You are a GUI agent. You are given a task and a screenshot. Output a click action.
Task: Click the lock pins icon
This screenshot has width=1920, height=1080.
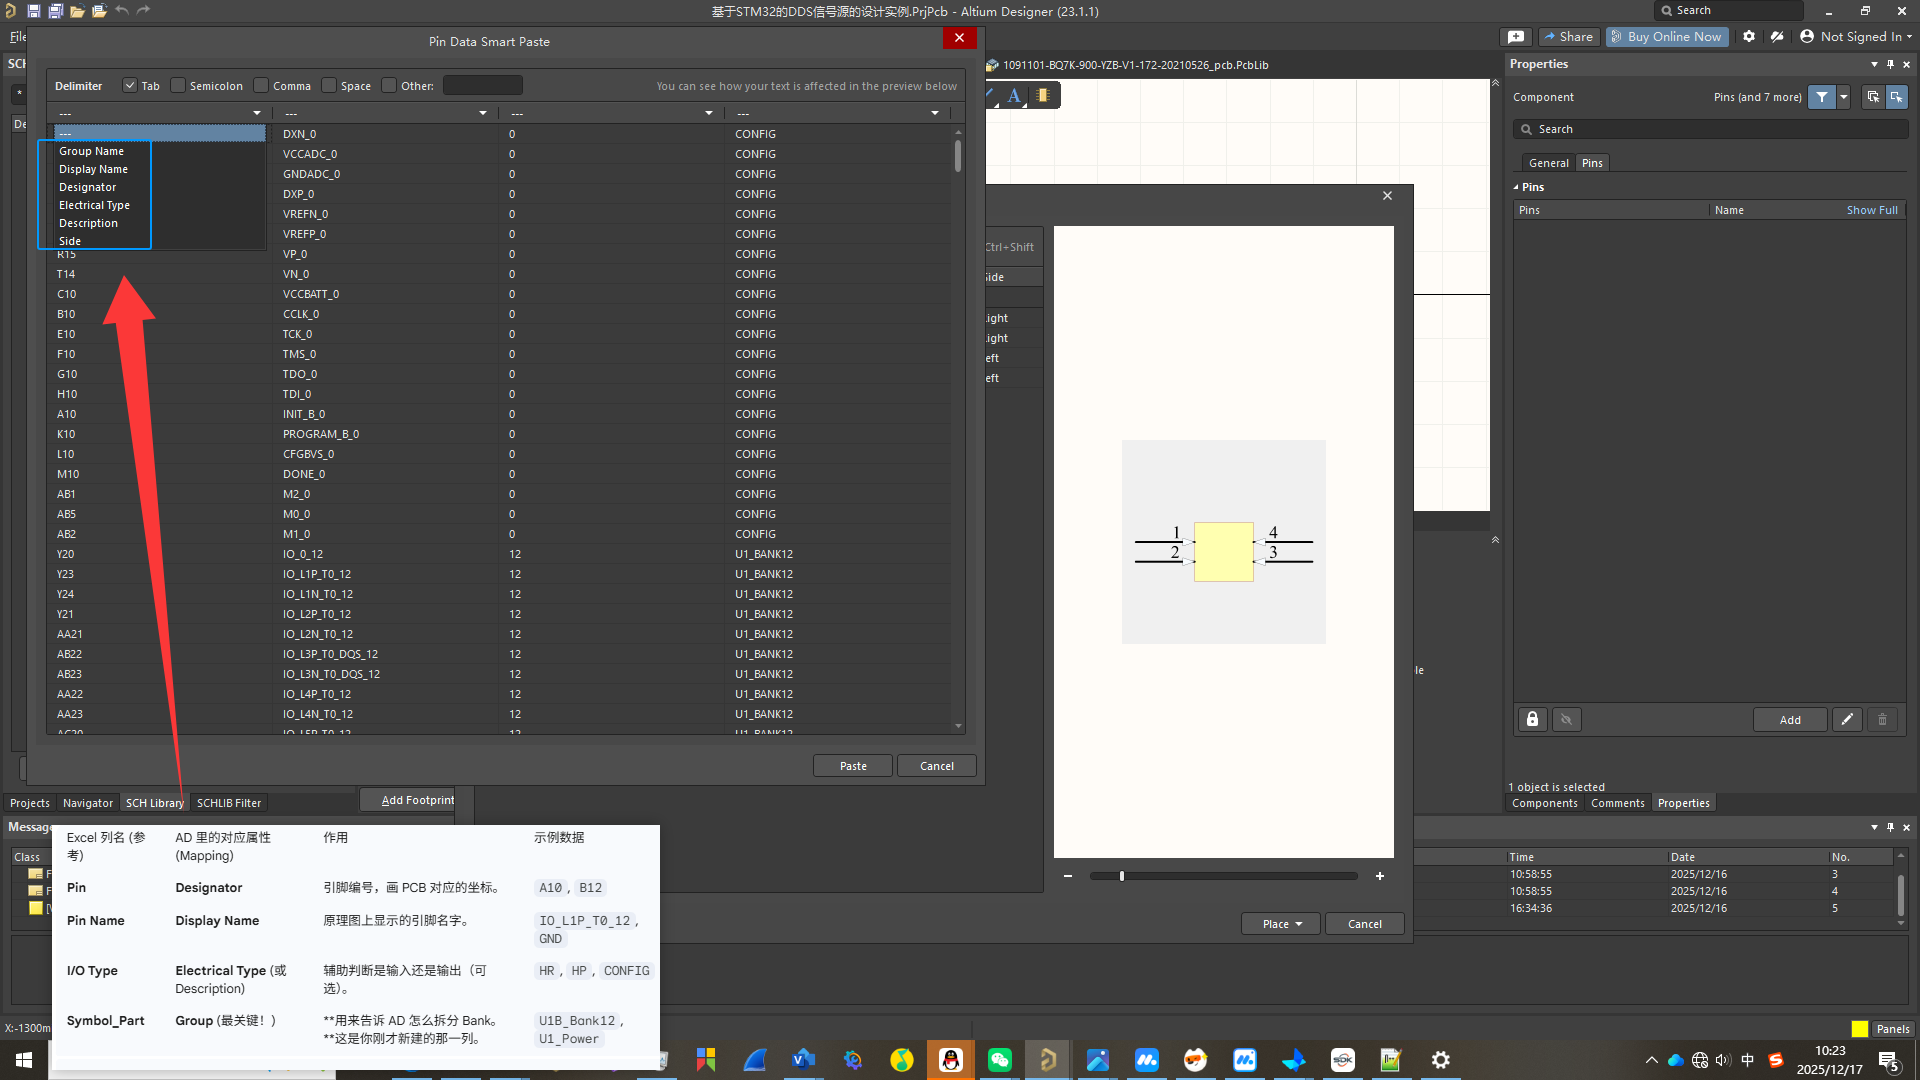[x=1532, y=720]
